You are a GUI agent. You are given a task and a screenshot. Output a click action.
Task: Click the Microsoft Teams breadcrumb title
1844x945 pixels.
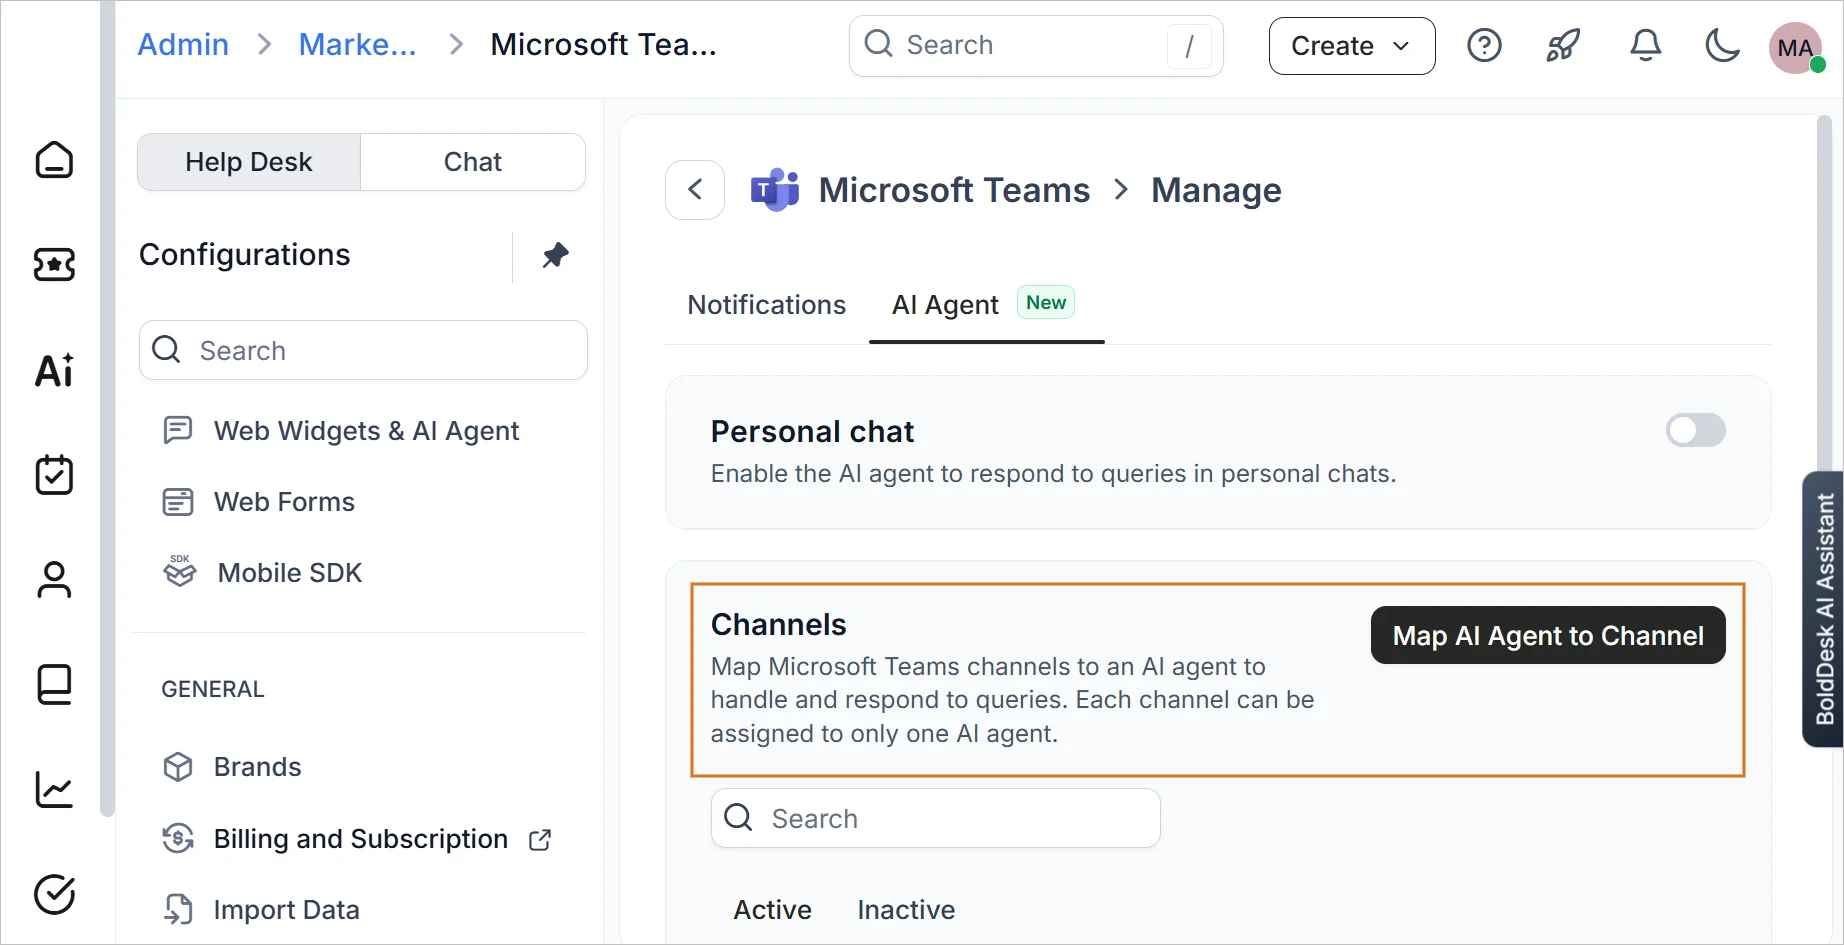click(954, 190)
